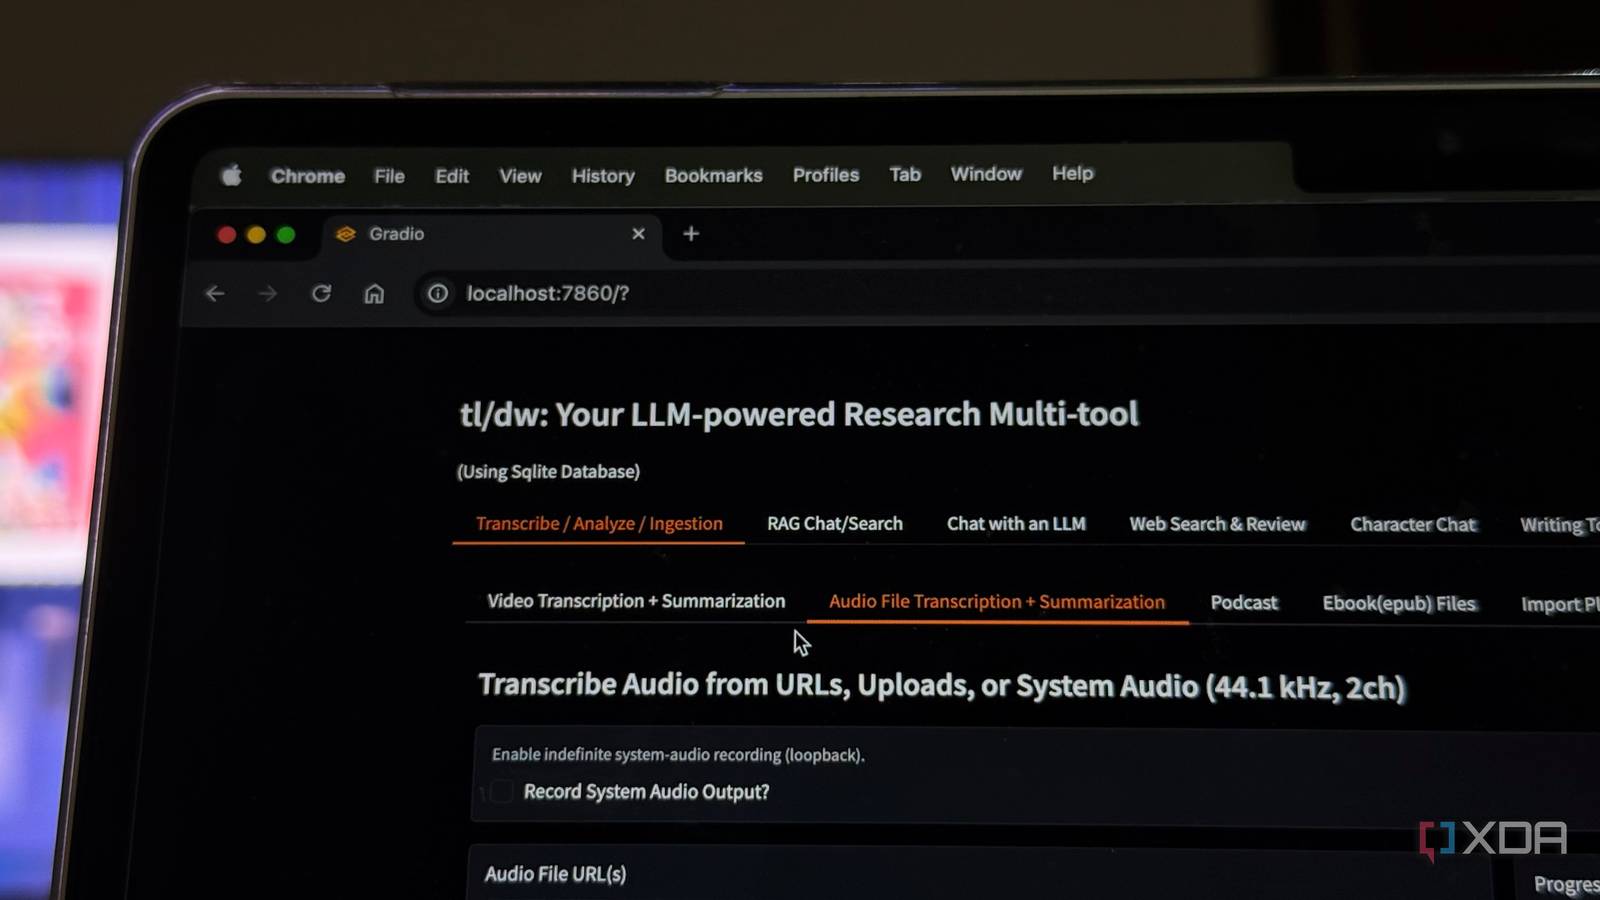
Task: Open the Bookmarks menu
Action: [x=713, y=175]
